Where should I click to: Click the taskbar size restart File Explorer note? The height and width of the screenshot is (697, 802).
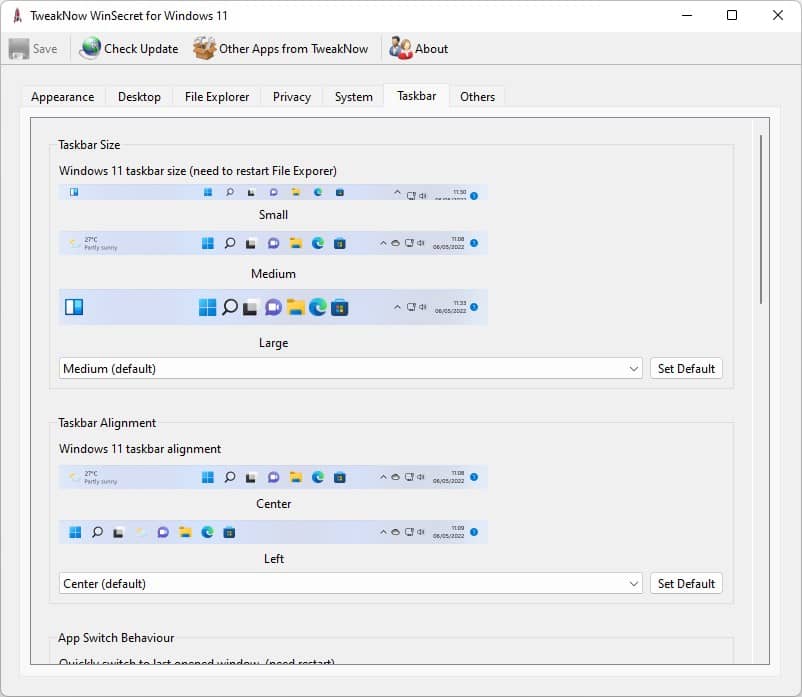(198, 171)
